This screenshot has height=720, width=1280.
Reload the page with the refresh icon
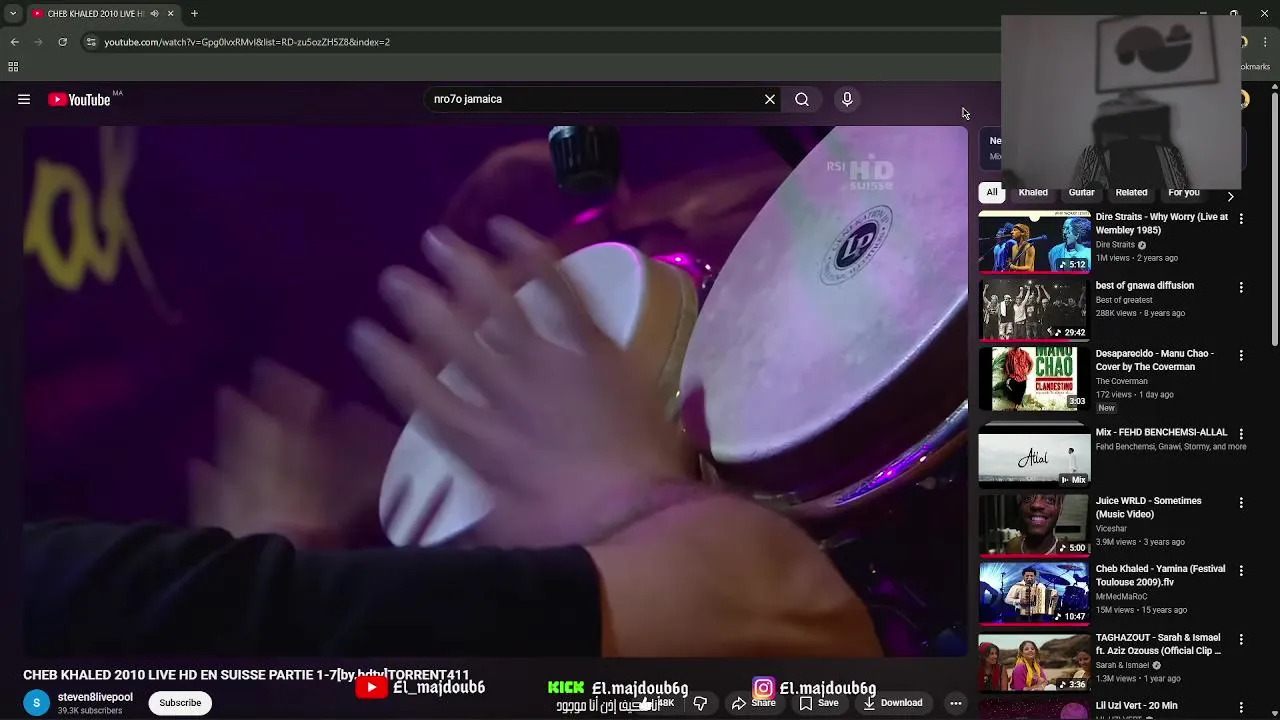(62, 42)
